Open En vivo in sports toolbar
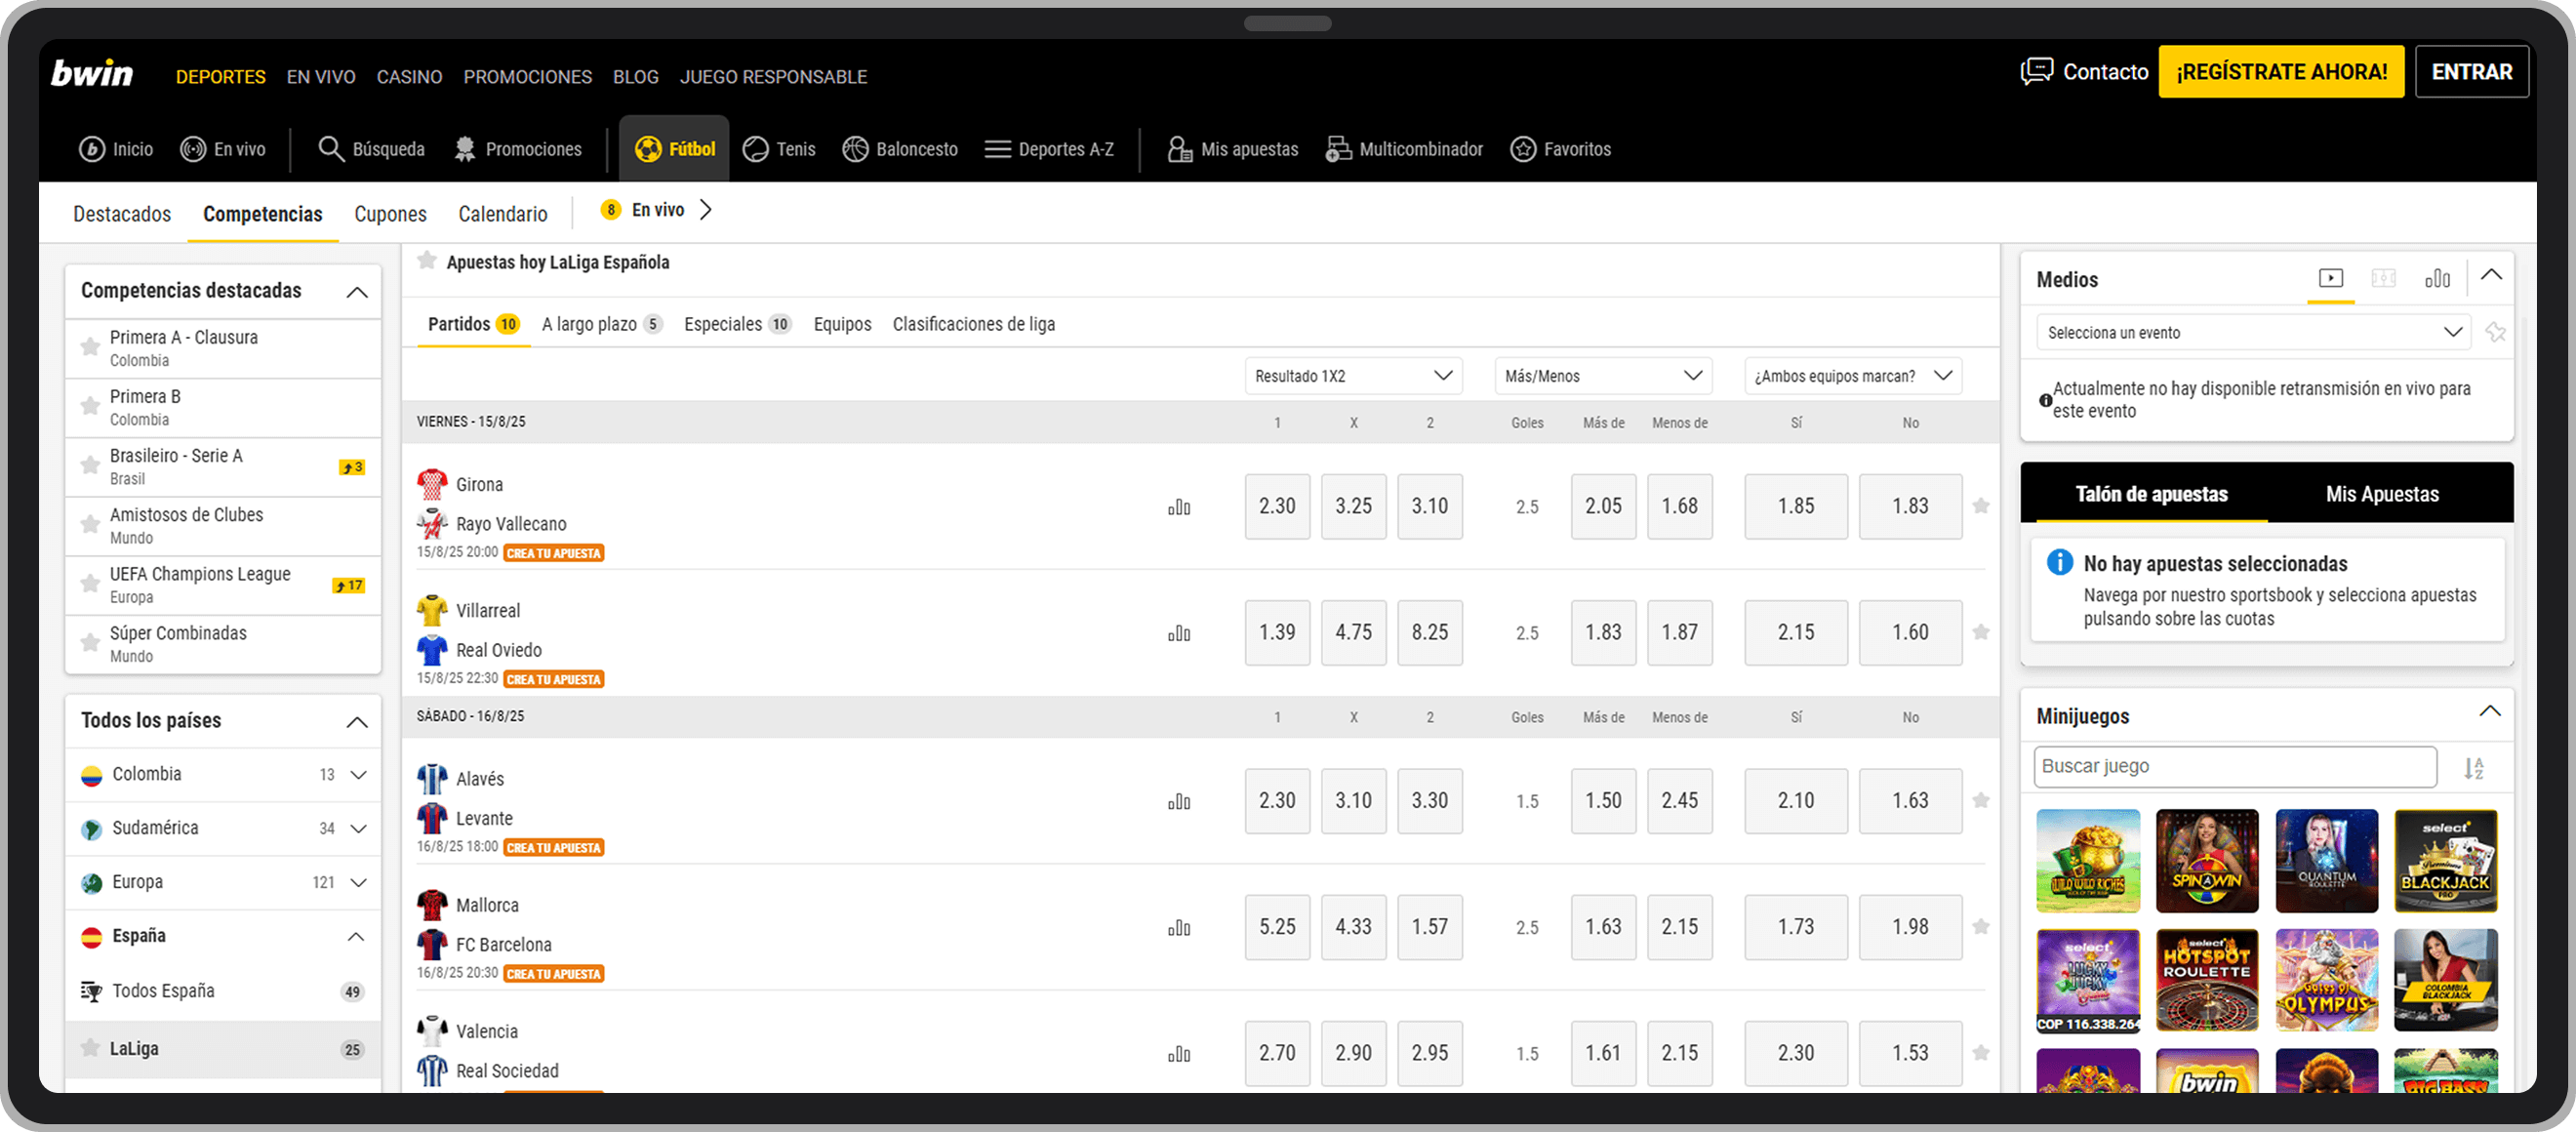This screenshot has width=2576, height=1132. coord(222,149)
